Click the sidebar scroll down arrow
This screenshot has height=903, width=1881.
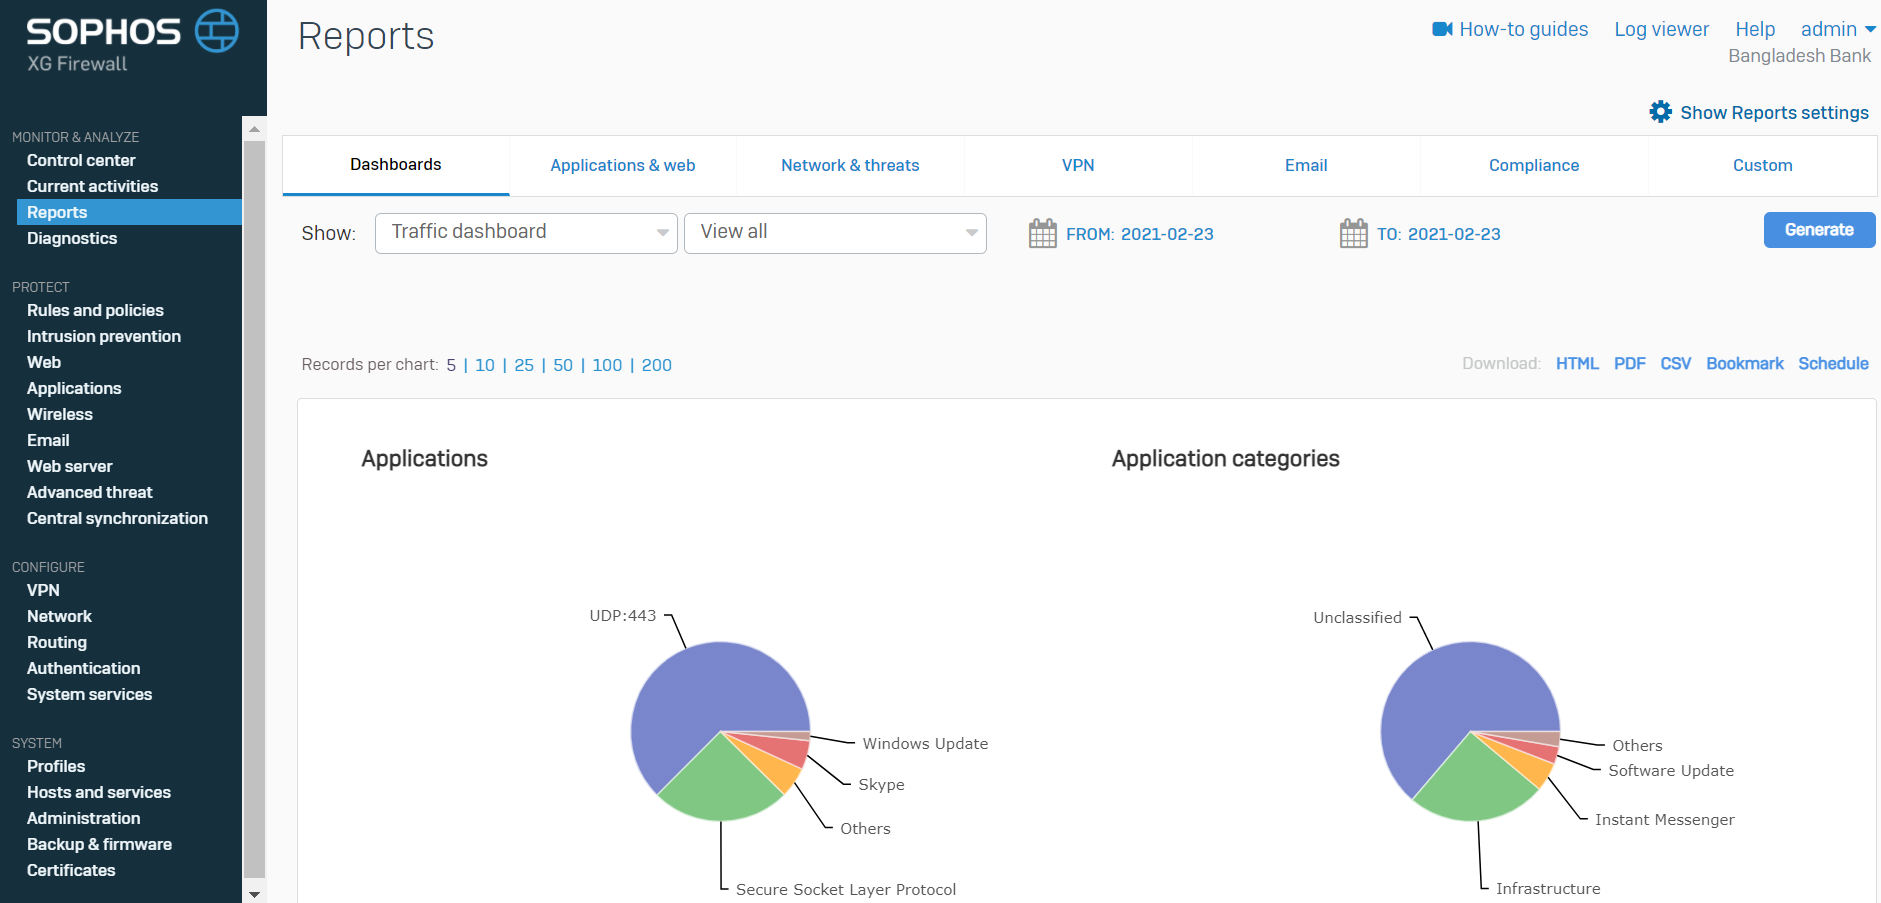[254, 894]
